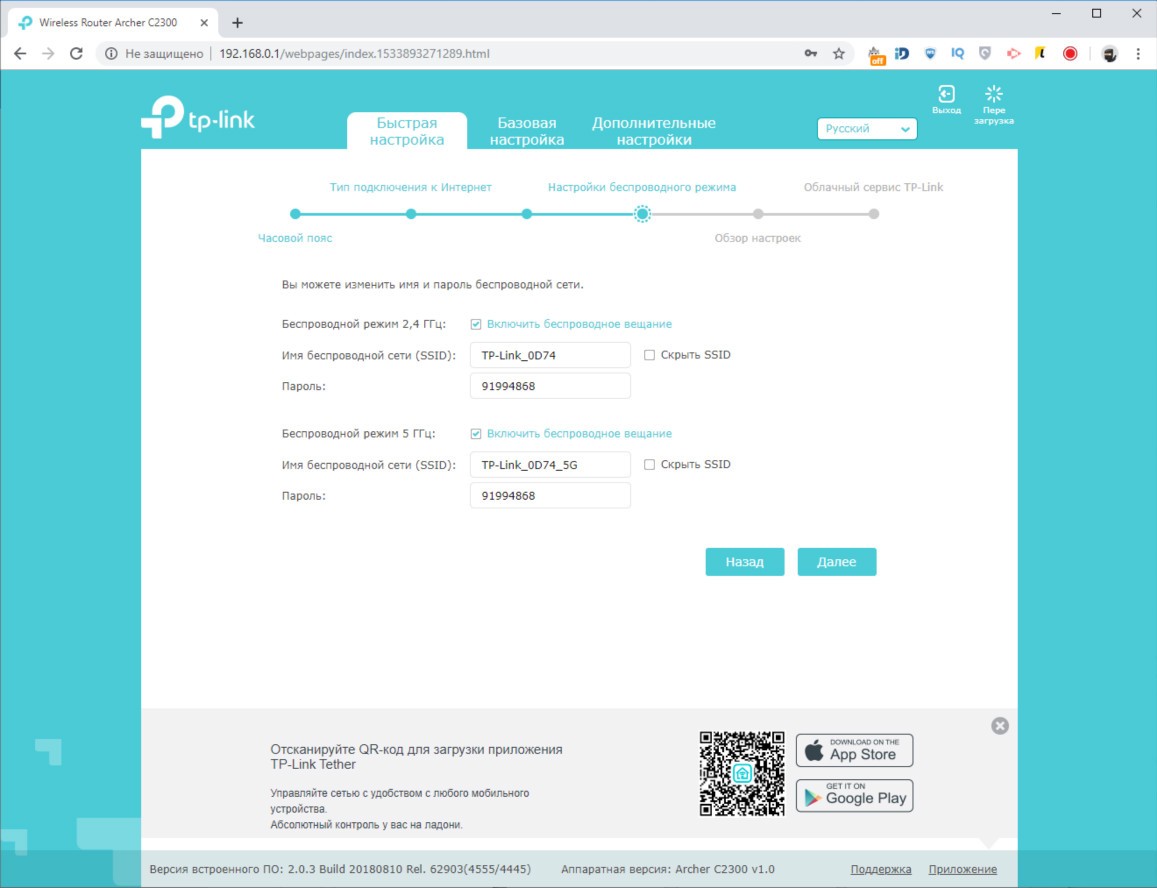Enable Hide SSID for TP-Link_0D74 network
Image resolution: width=1157 pixels, height=888 pixels.
650,355
